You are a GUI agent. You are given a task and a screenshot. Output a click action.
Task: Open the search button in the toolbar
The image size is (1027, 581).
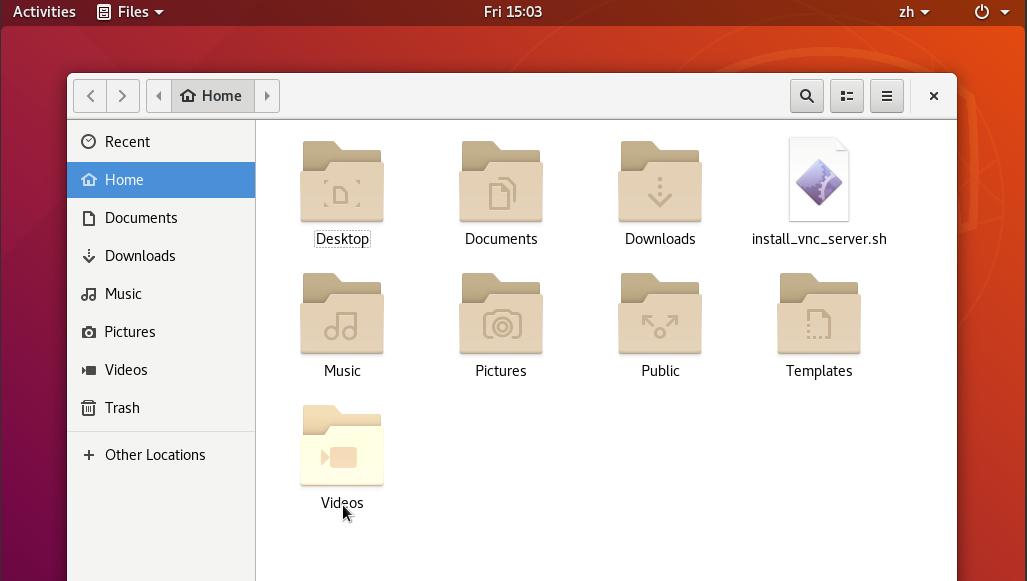tap(807, 96)
